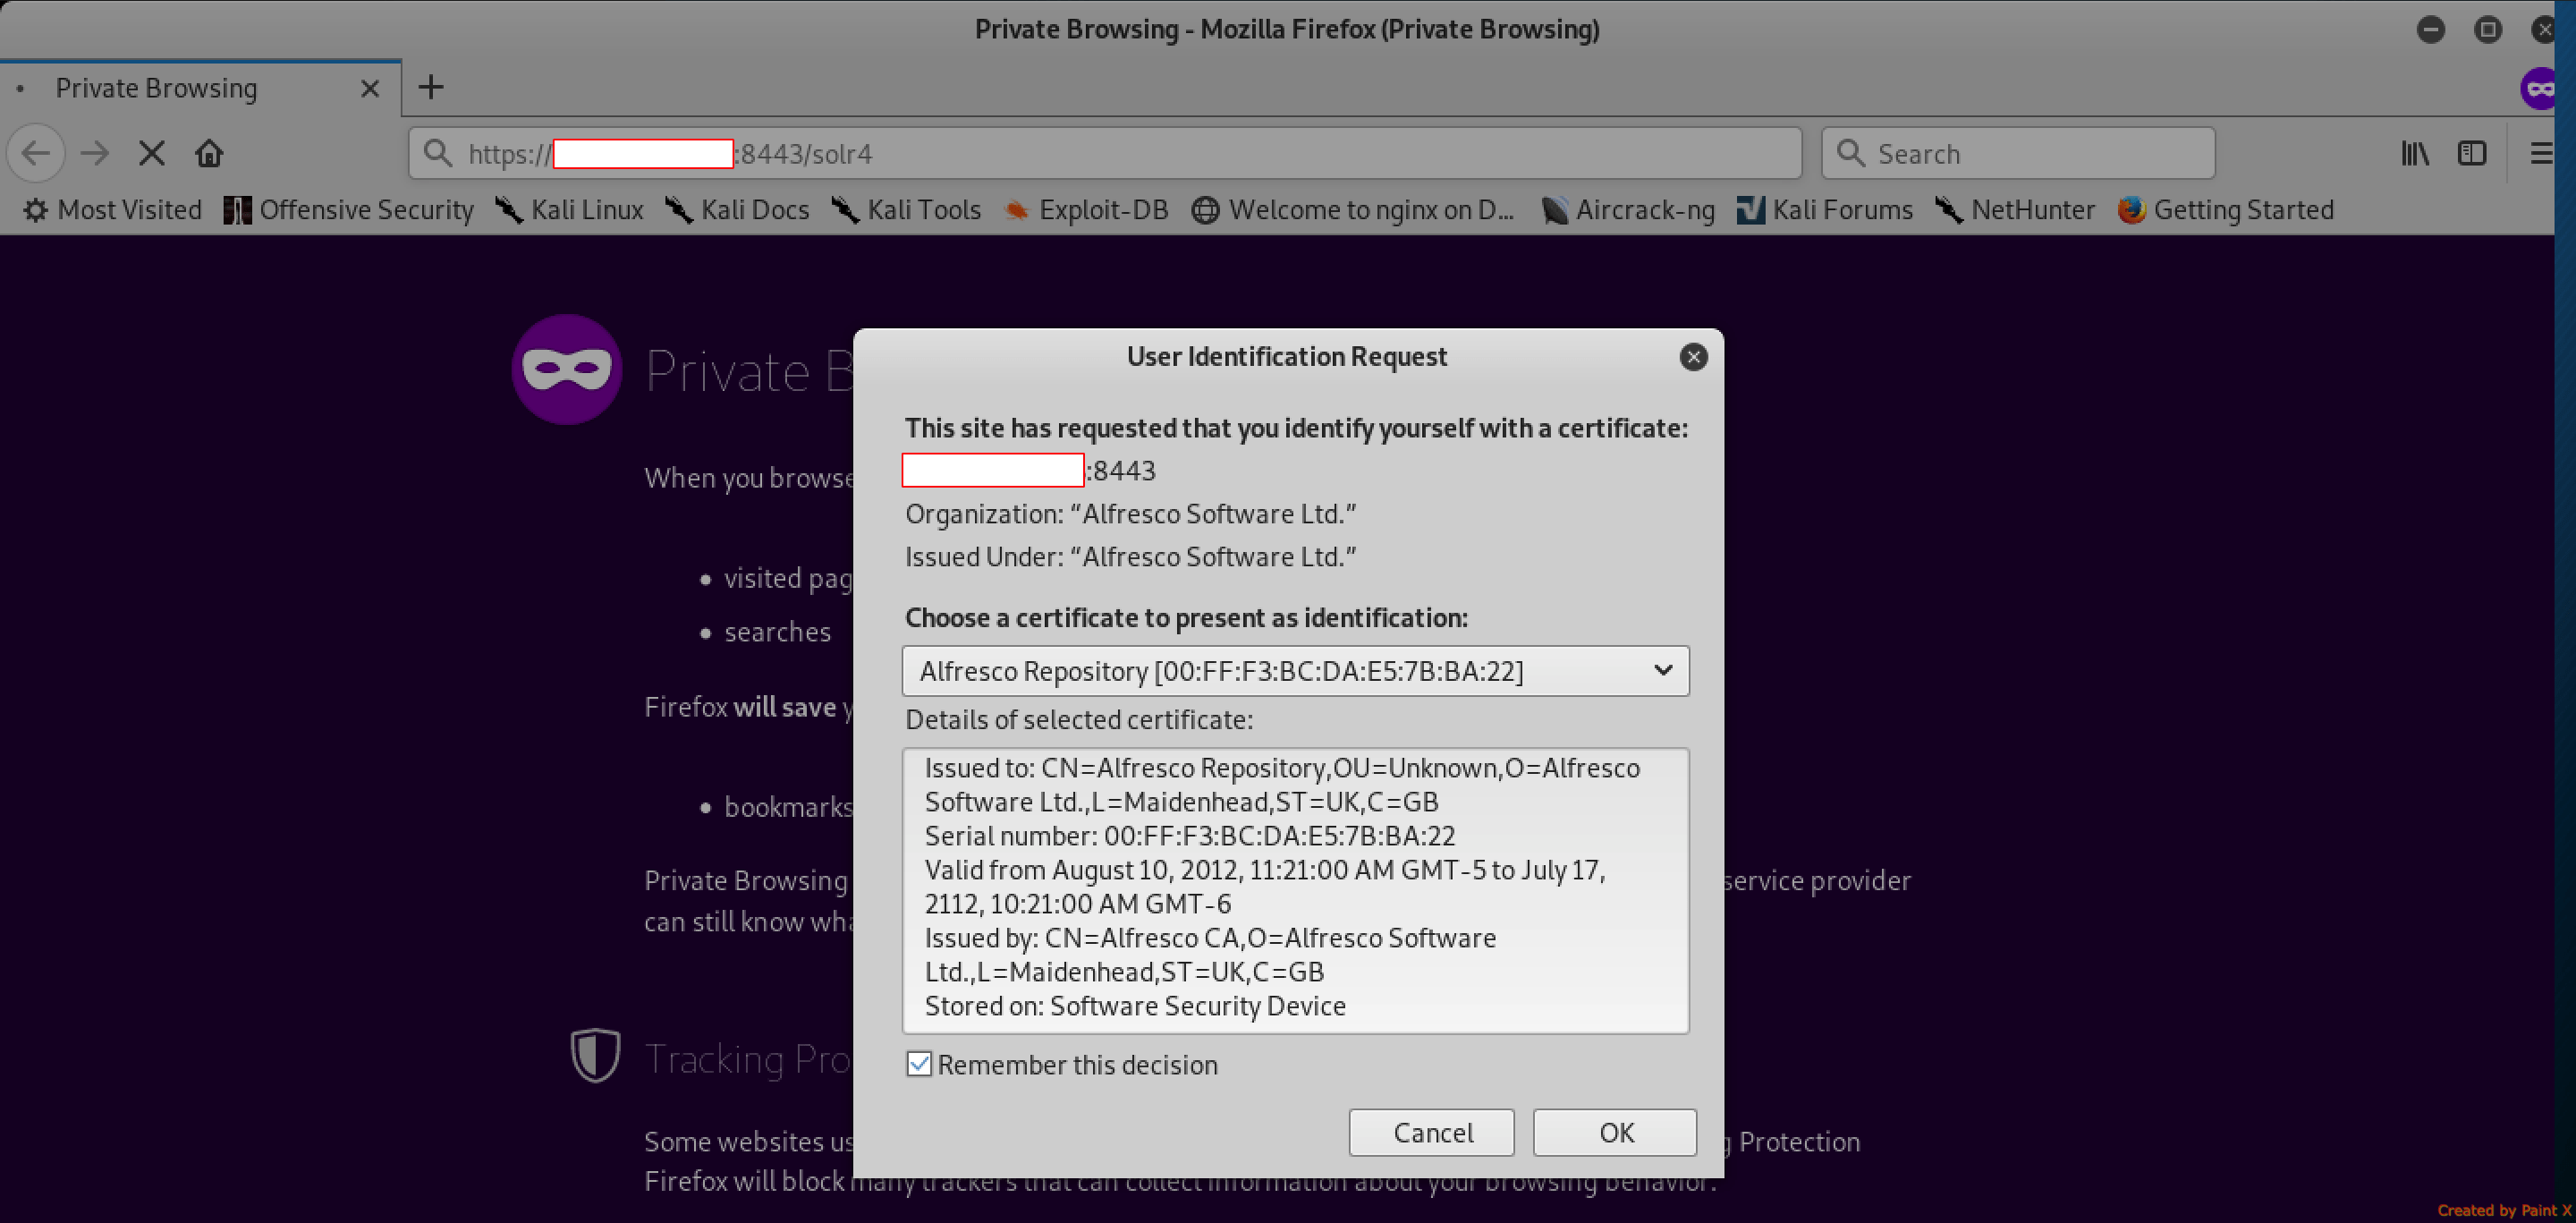Uncheck Remember this decision checkbox
2576x1223 pixels.
[918, 1064]
